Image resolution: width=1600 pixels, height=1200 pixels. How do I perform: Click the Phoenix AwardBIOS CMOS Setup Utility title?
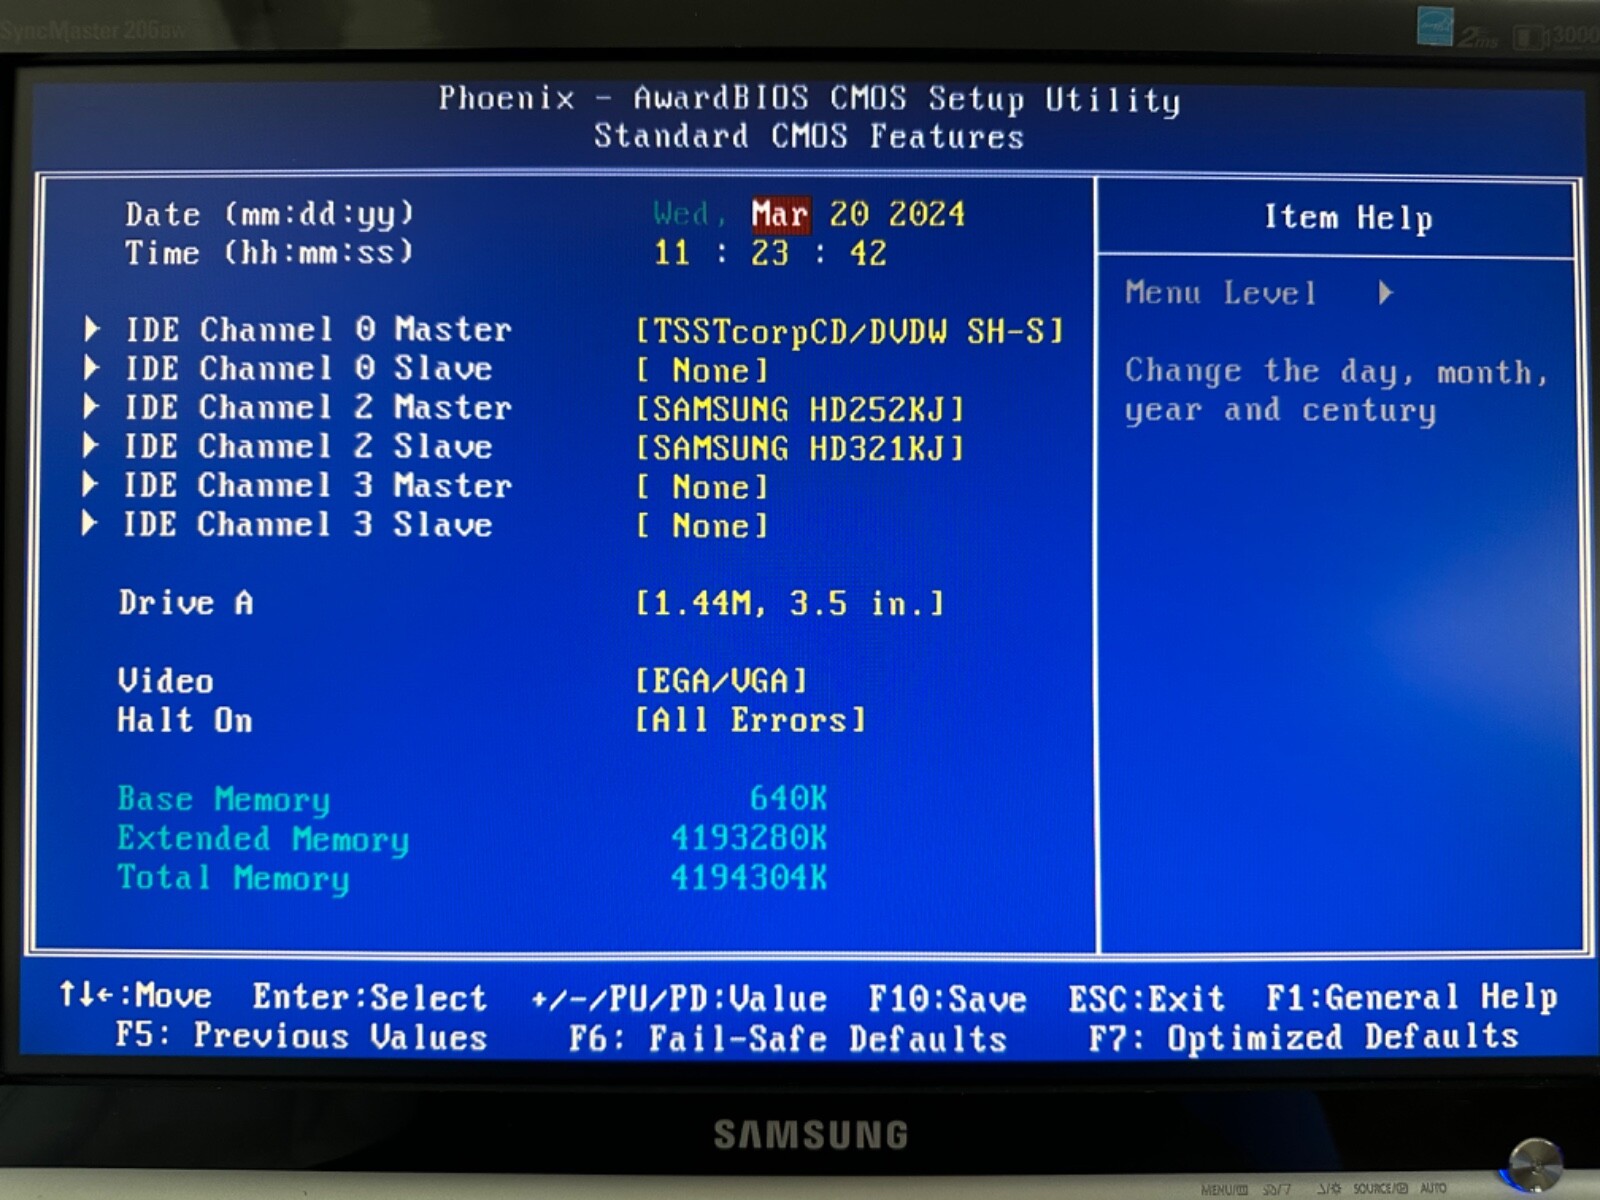tap(809, 98)
